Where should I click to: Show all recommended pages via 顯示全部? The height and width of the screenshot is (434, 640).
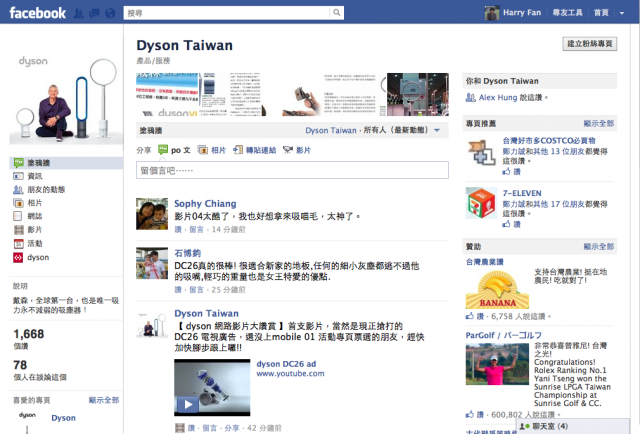598,123
